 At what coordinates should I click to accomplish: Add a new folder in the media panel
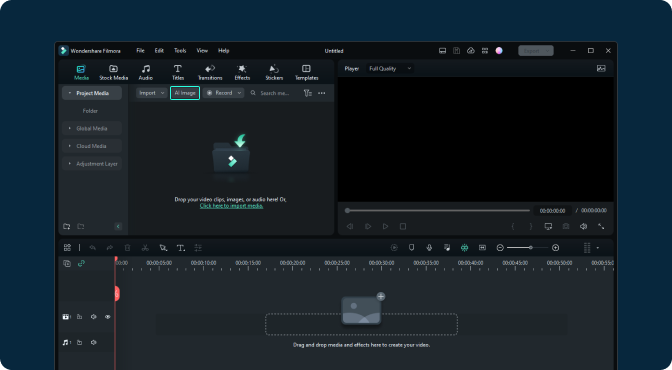67,226
